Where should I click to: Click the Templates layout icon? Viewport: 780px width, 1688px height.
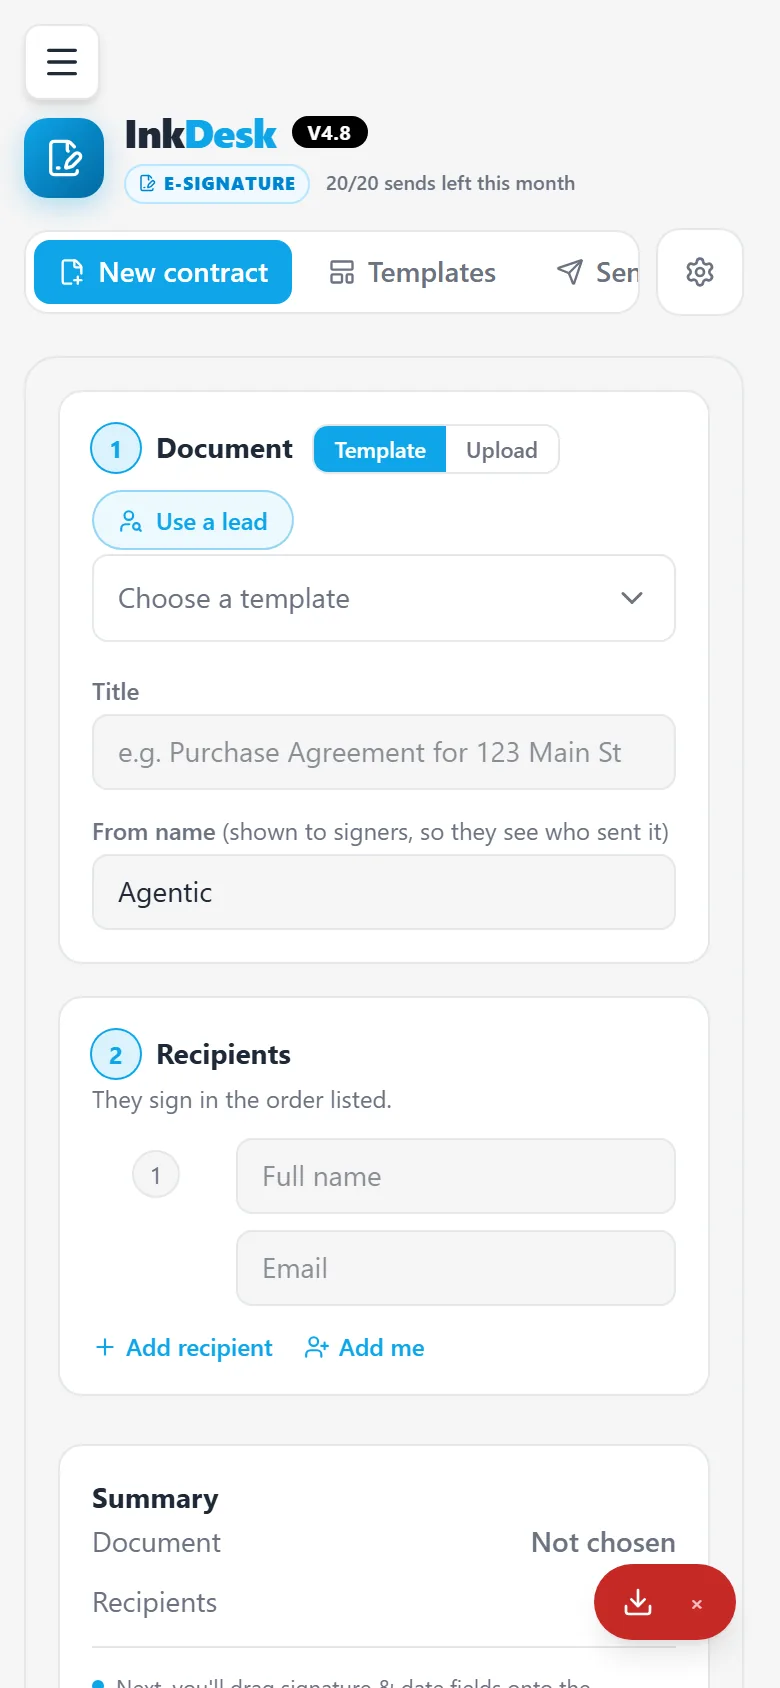coord(342,272)
